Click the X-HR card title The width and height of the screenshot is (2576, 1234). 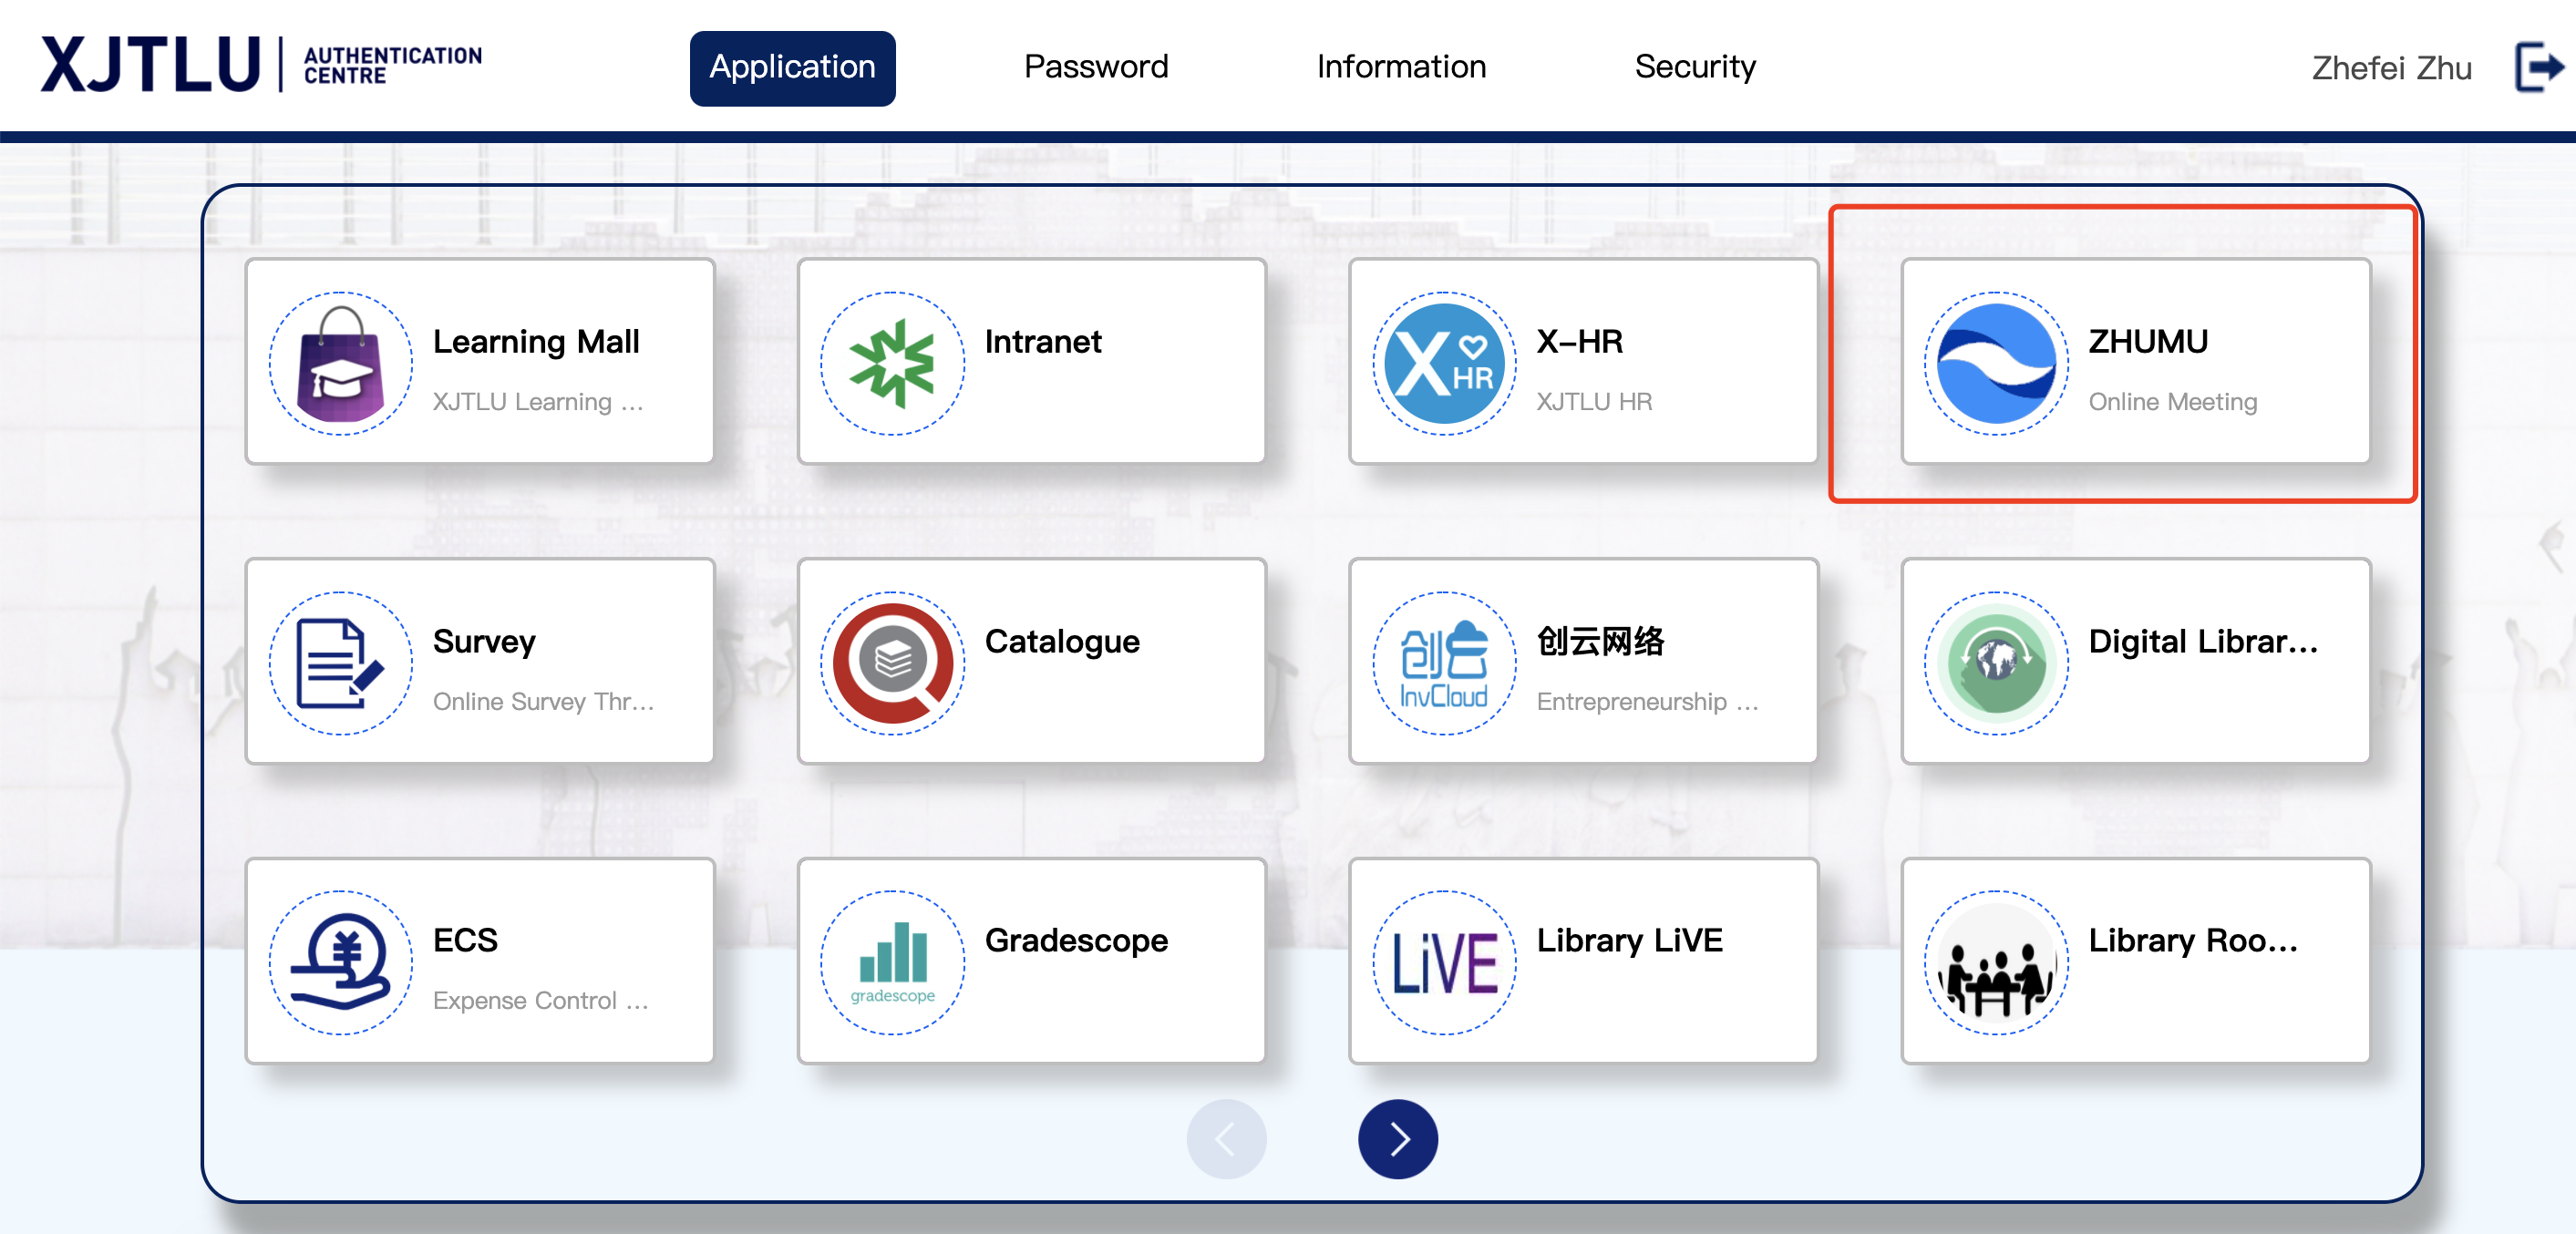pyautogui.click(x=1580, y=342)
